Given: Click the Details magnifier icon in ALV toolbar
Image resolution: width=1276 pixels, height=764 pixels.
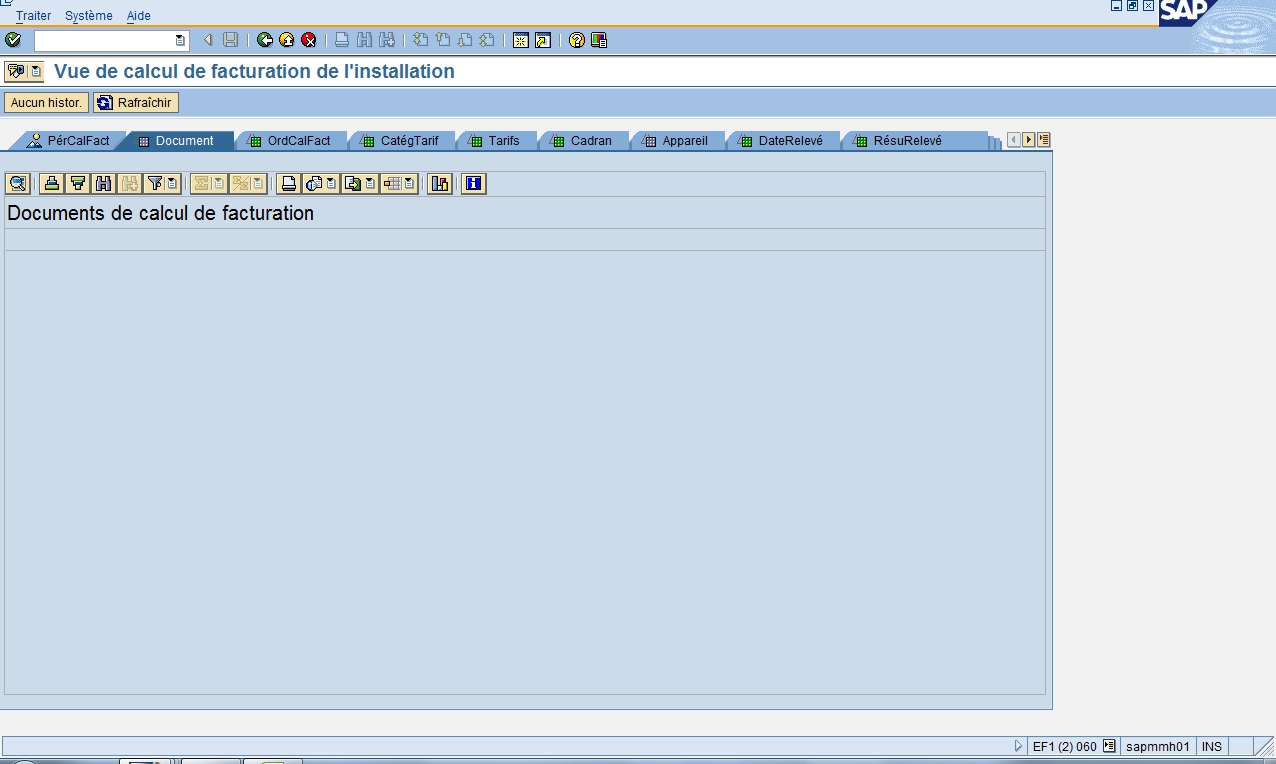Looking at the screenshot, I should (18, 183).
